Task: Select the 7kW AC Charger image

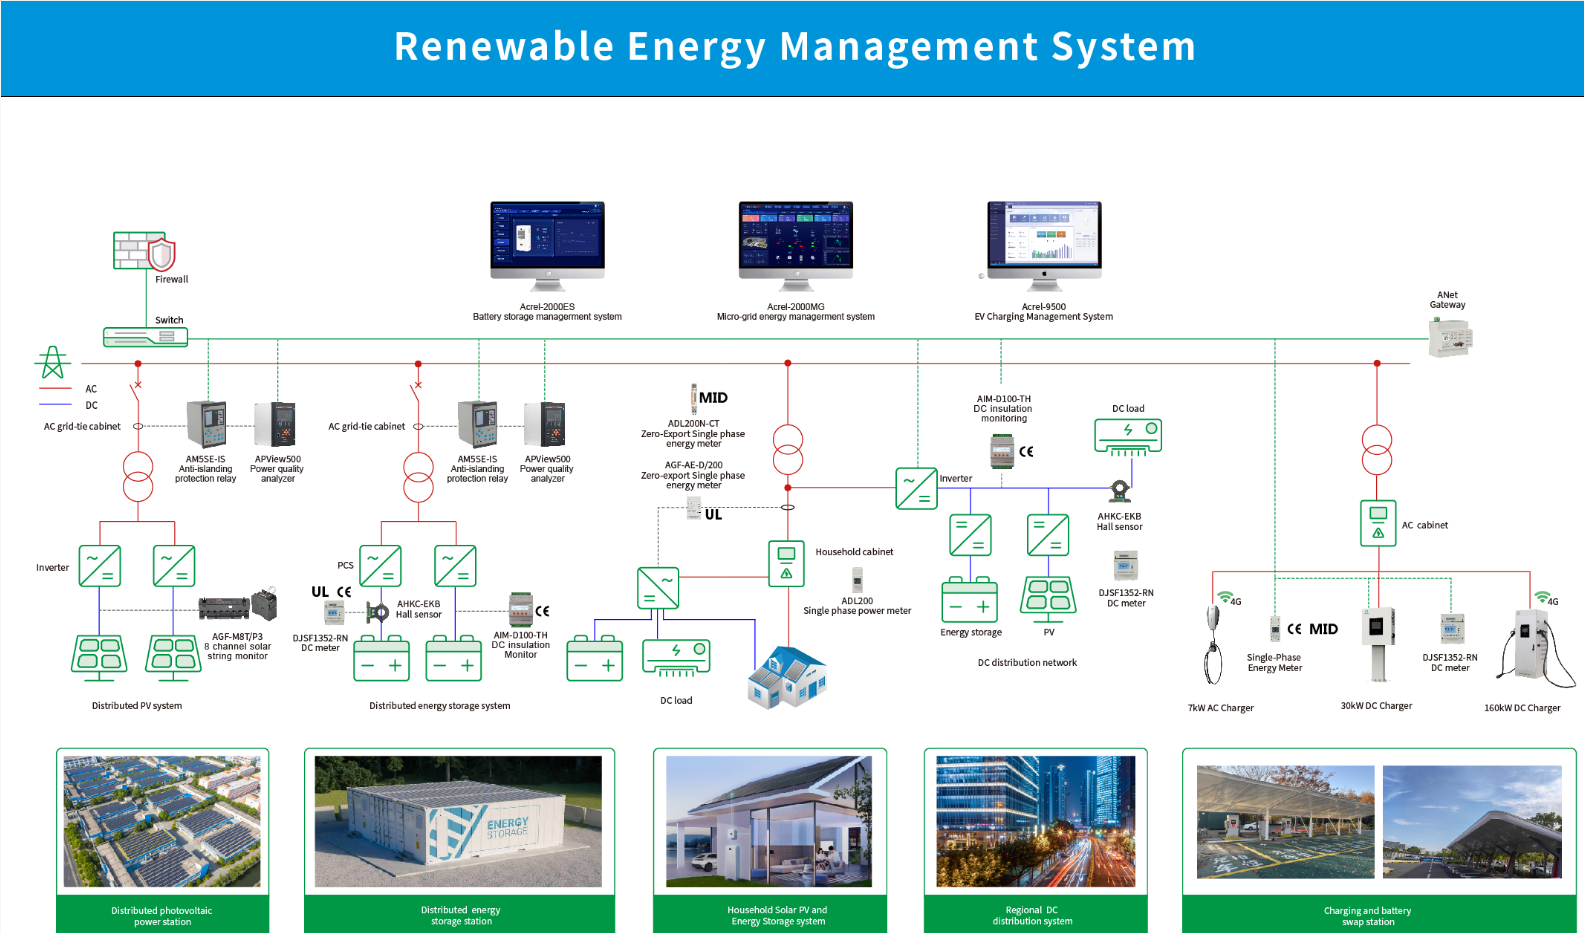Action: [1214, 645]
